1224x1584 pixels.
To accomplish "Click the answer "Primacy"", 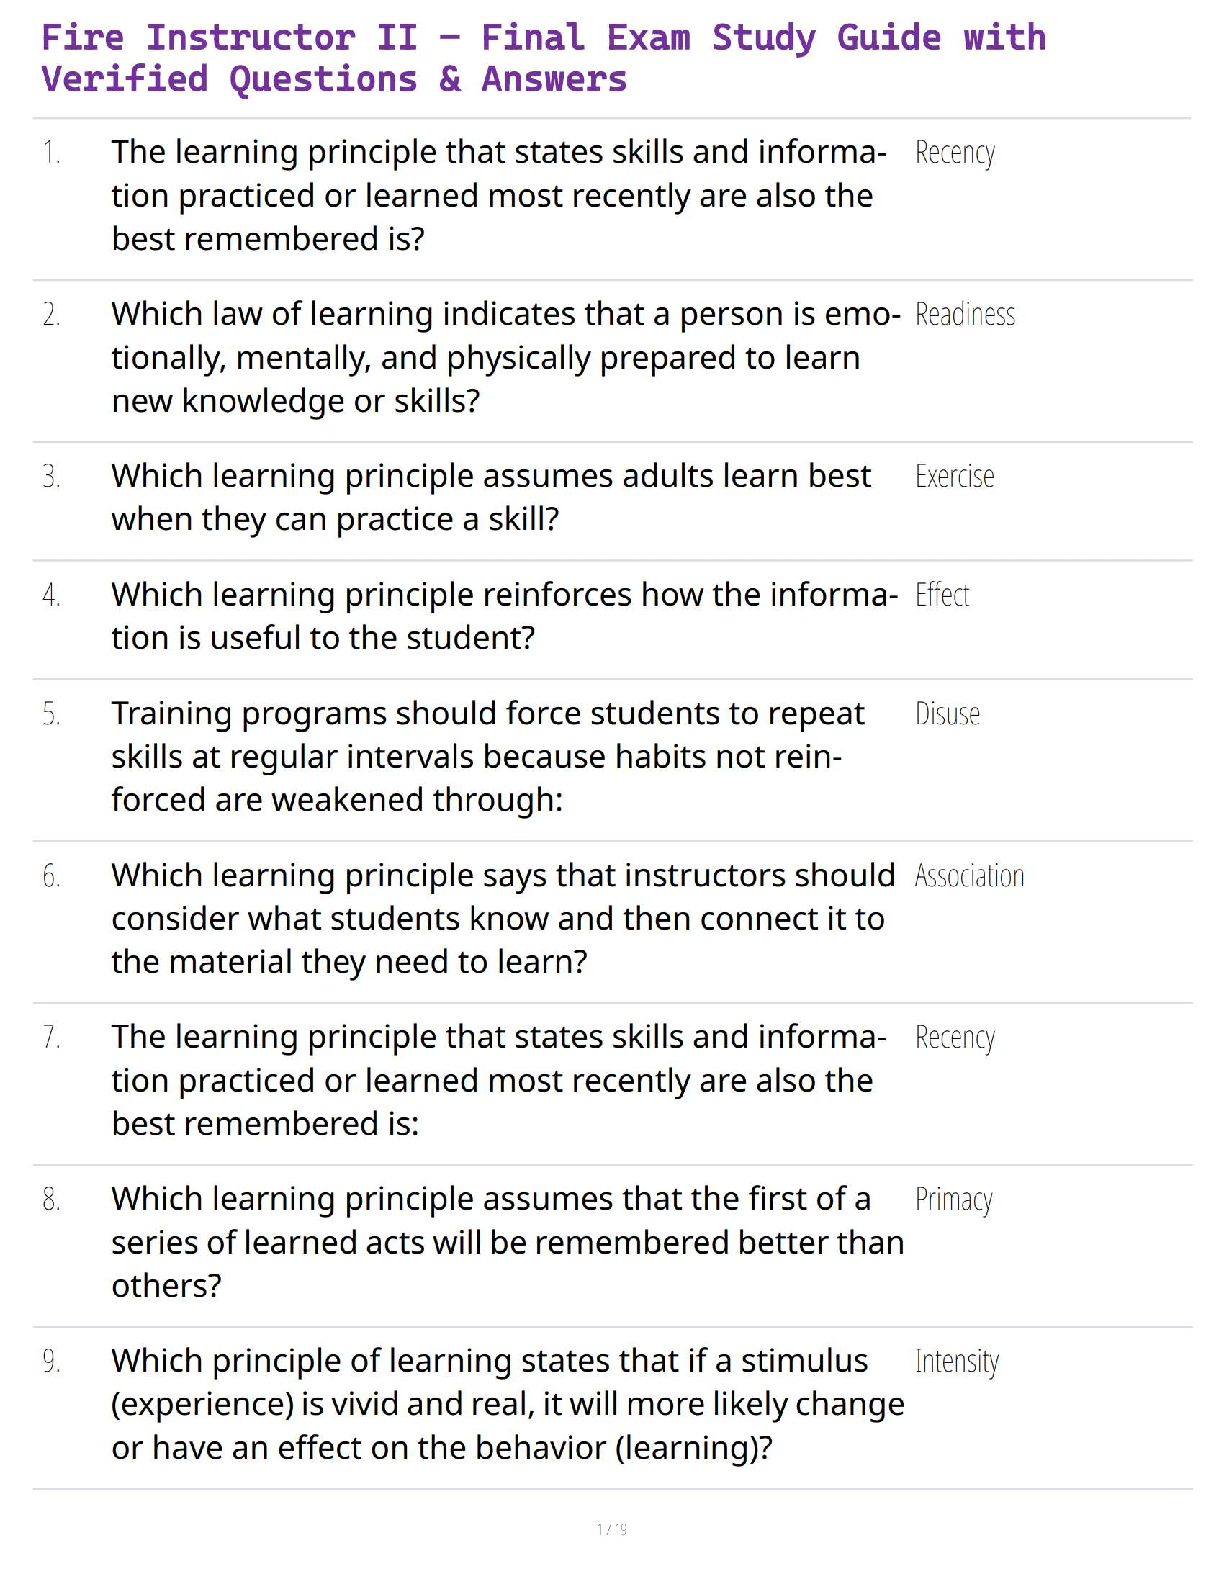I will pos(953,1200).
